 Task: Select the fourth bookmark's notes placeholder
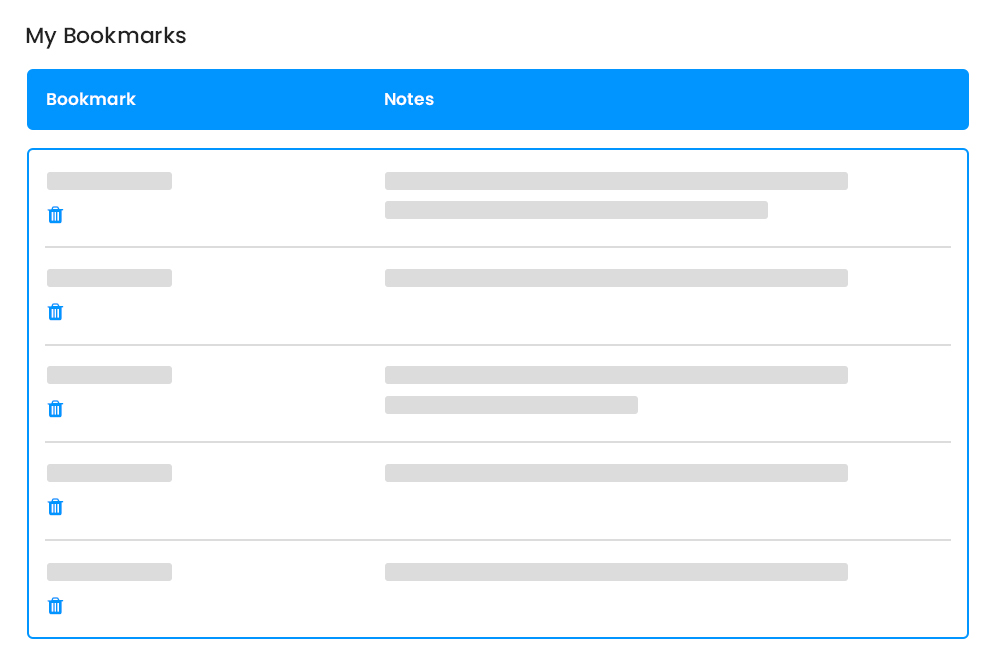pyautogui.click(x=616, y=473)
